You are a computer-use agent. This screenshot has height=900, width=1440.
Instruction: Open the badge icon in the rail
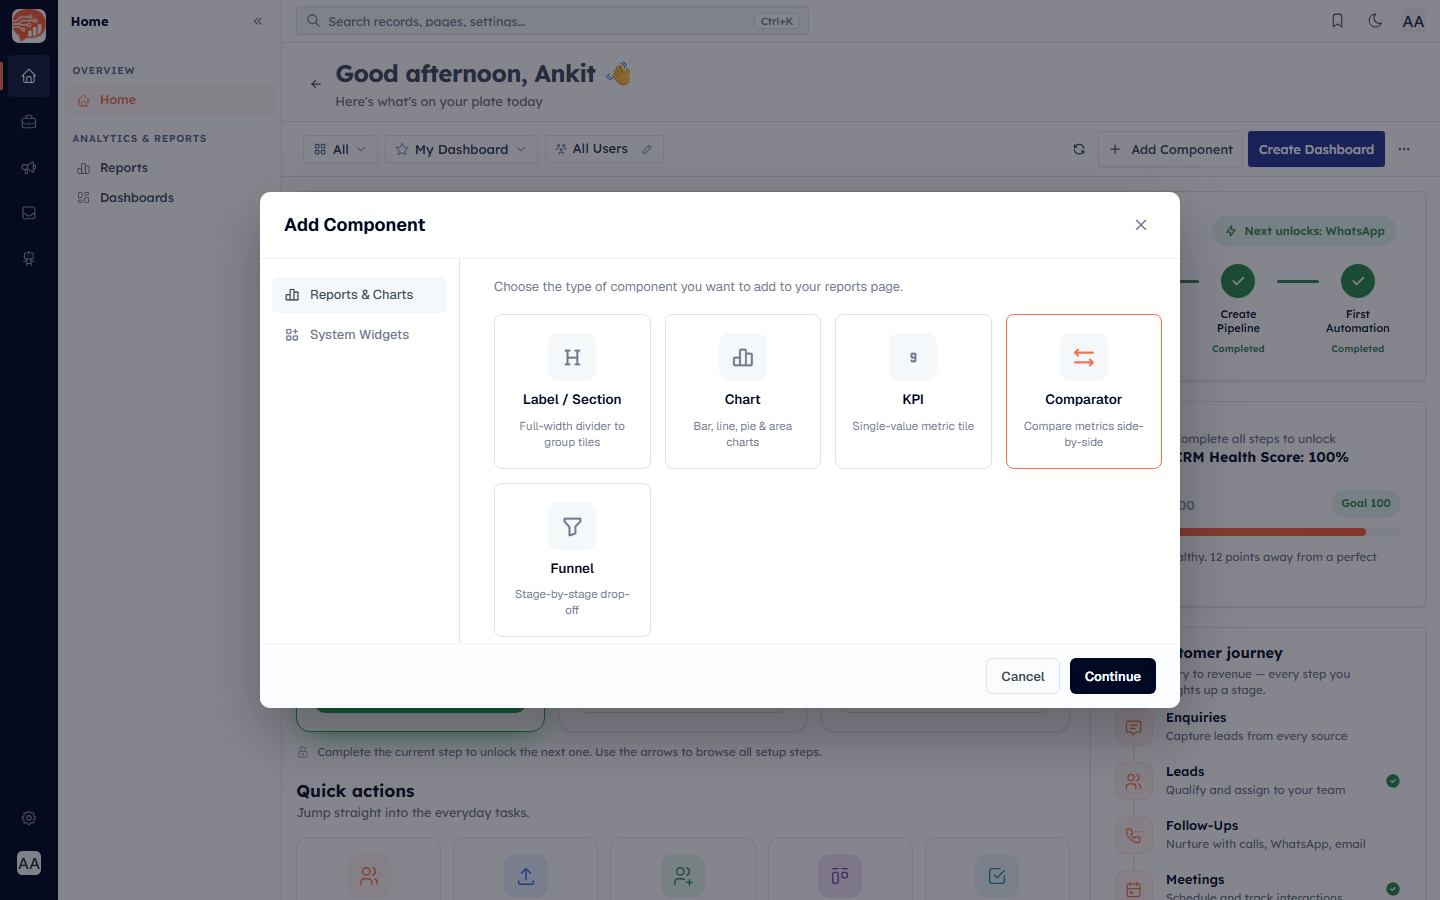[29, 259]
